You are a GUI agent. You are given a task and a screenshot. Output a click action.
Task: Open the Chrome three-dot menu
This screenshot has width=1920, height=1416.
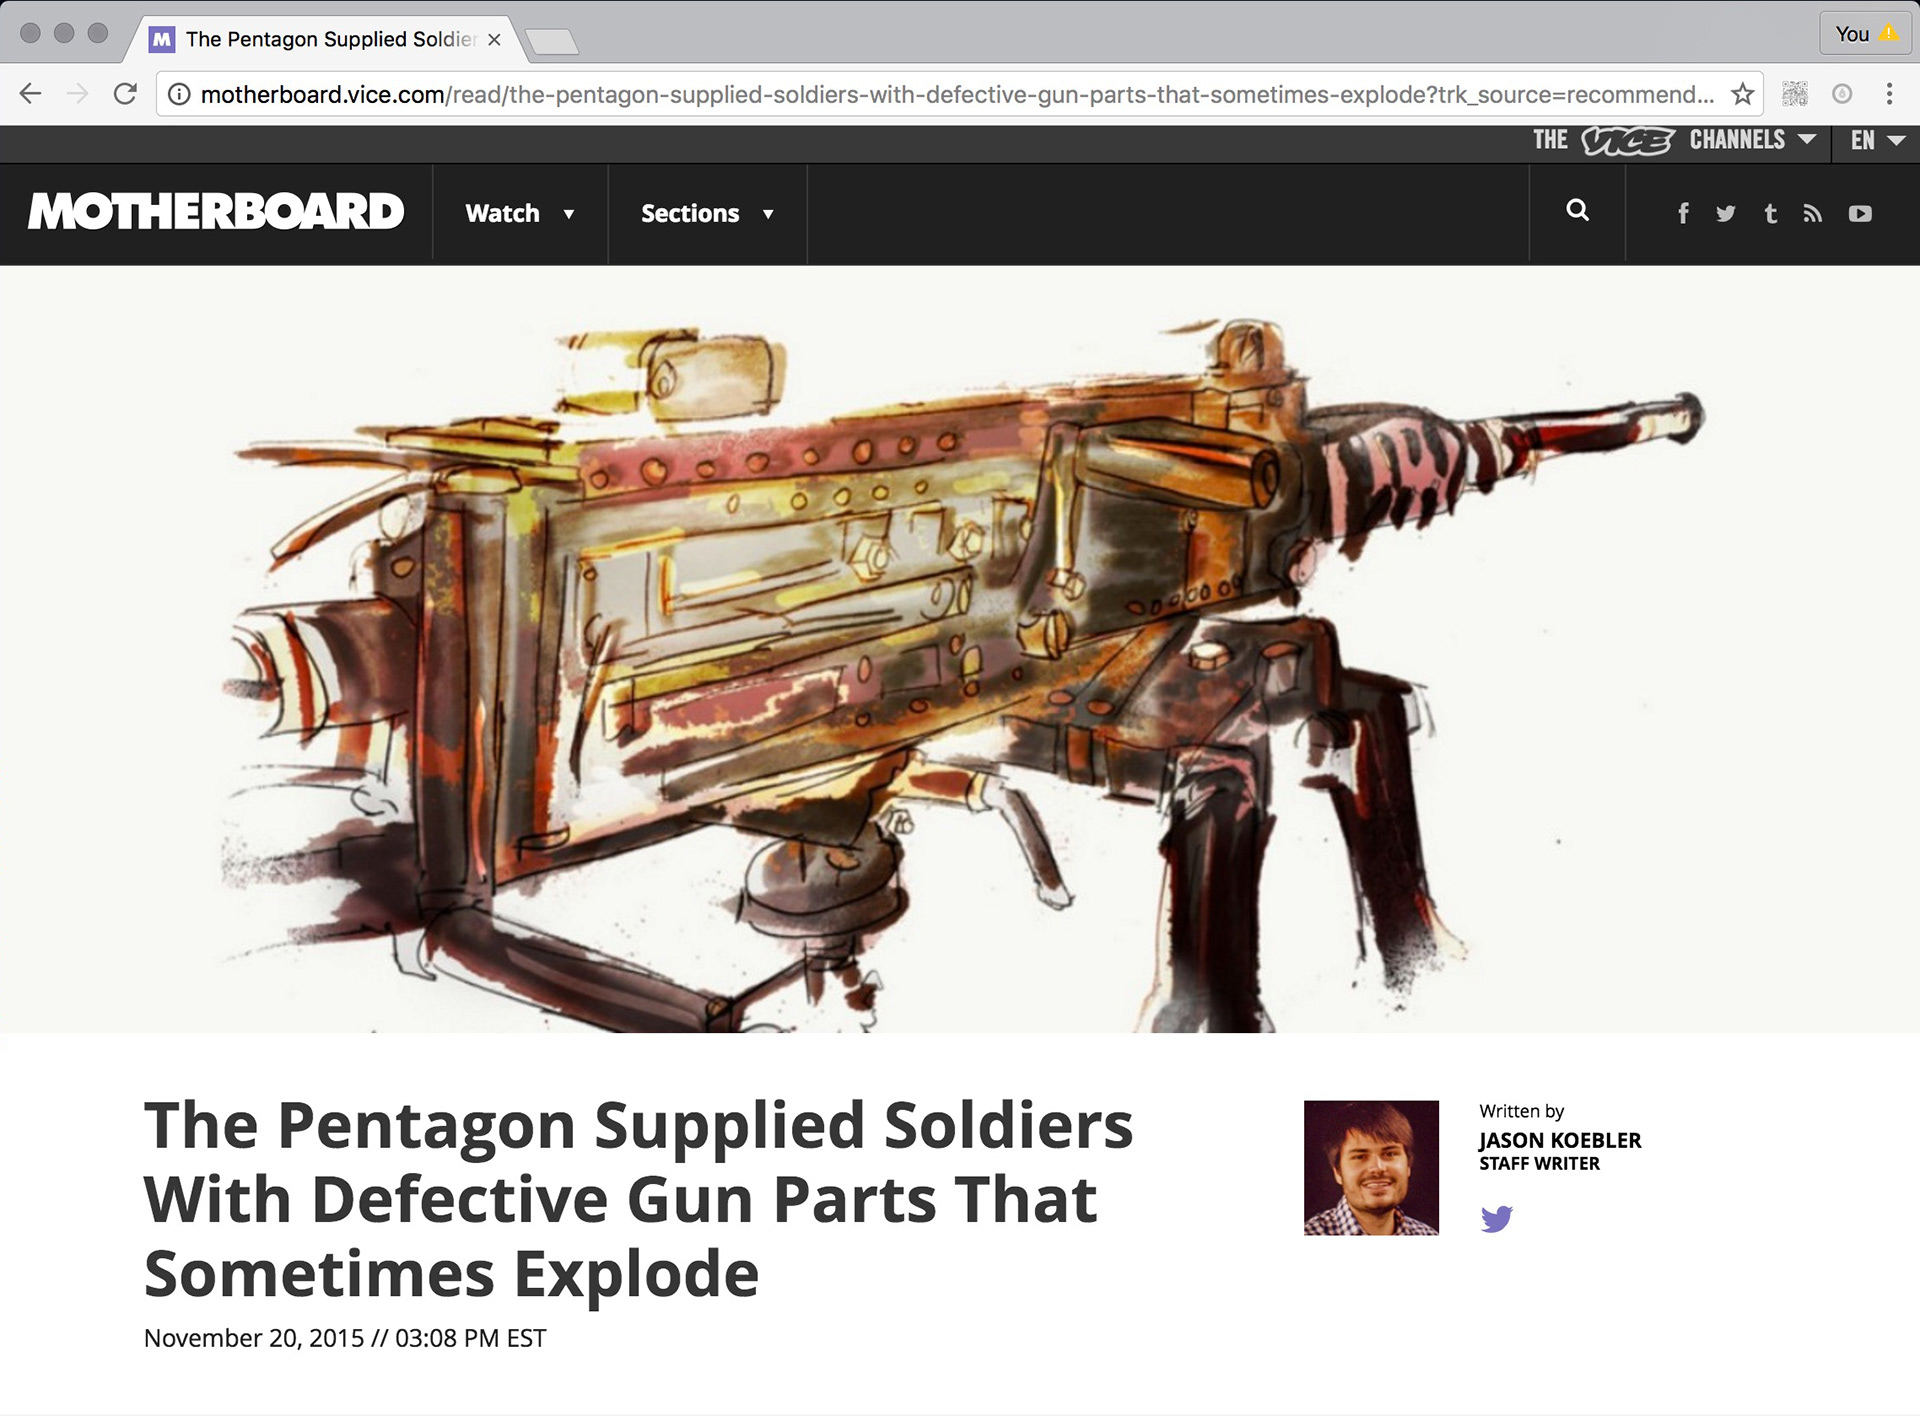point(1889,94)
